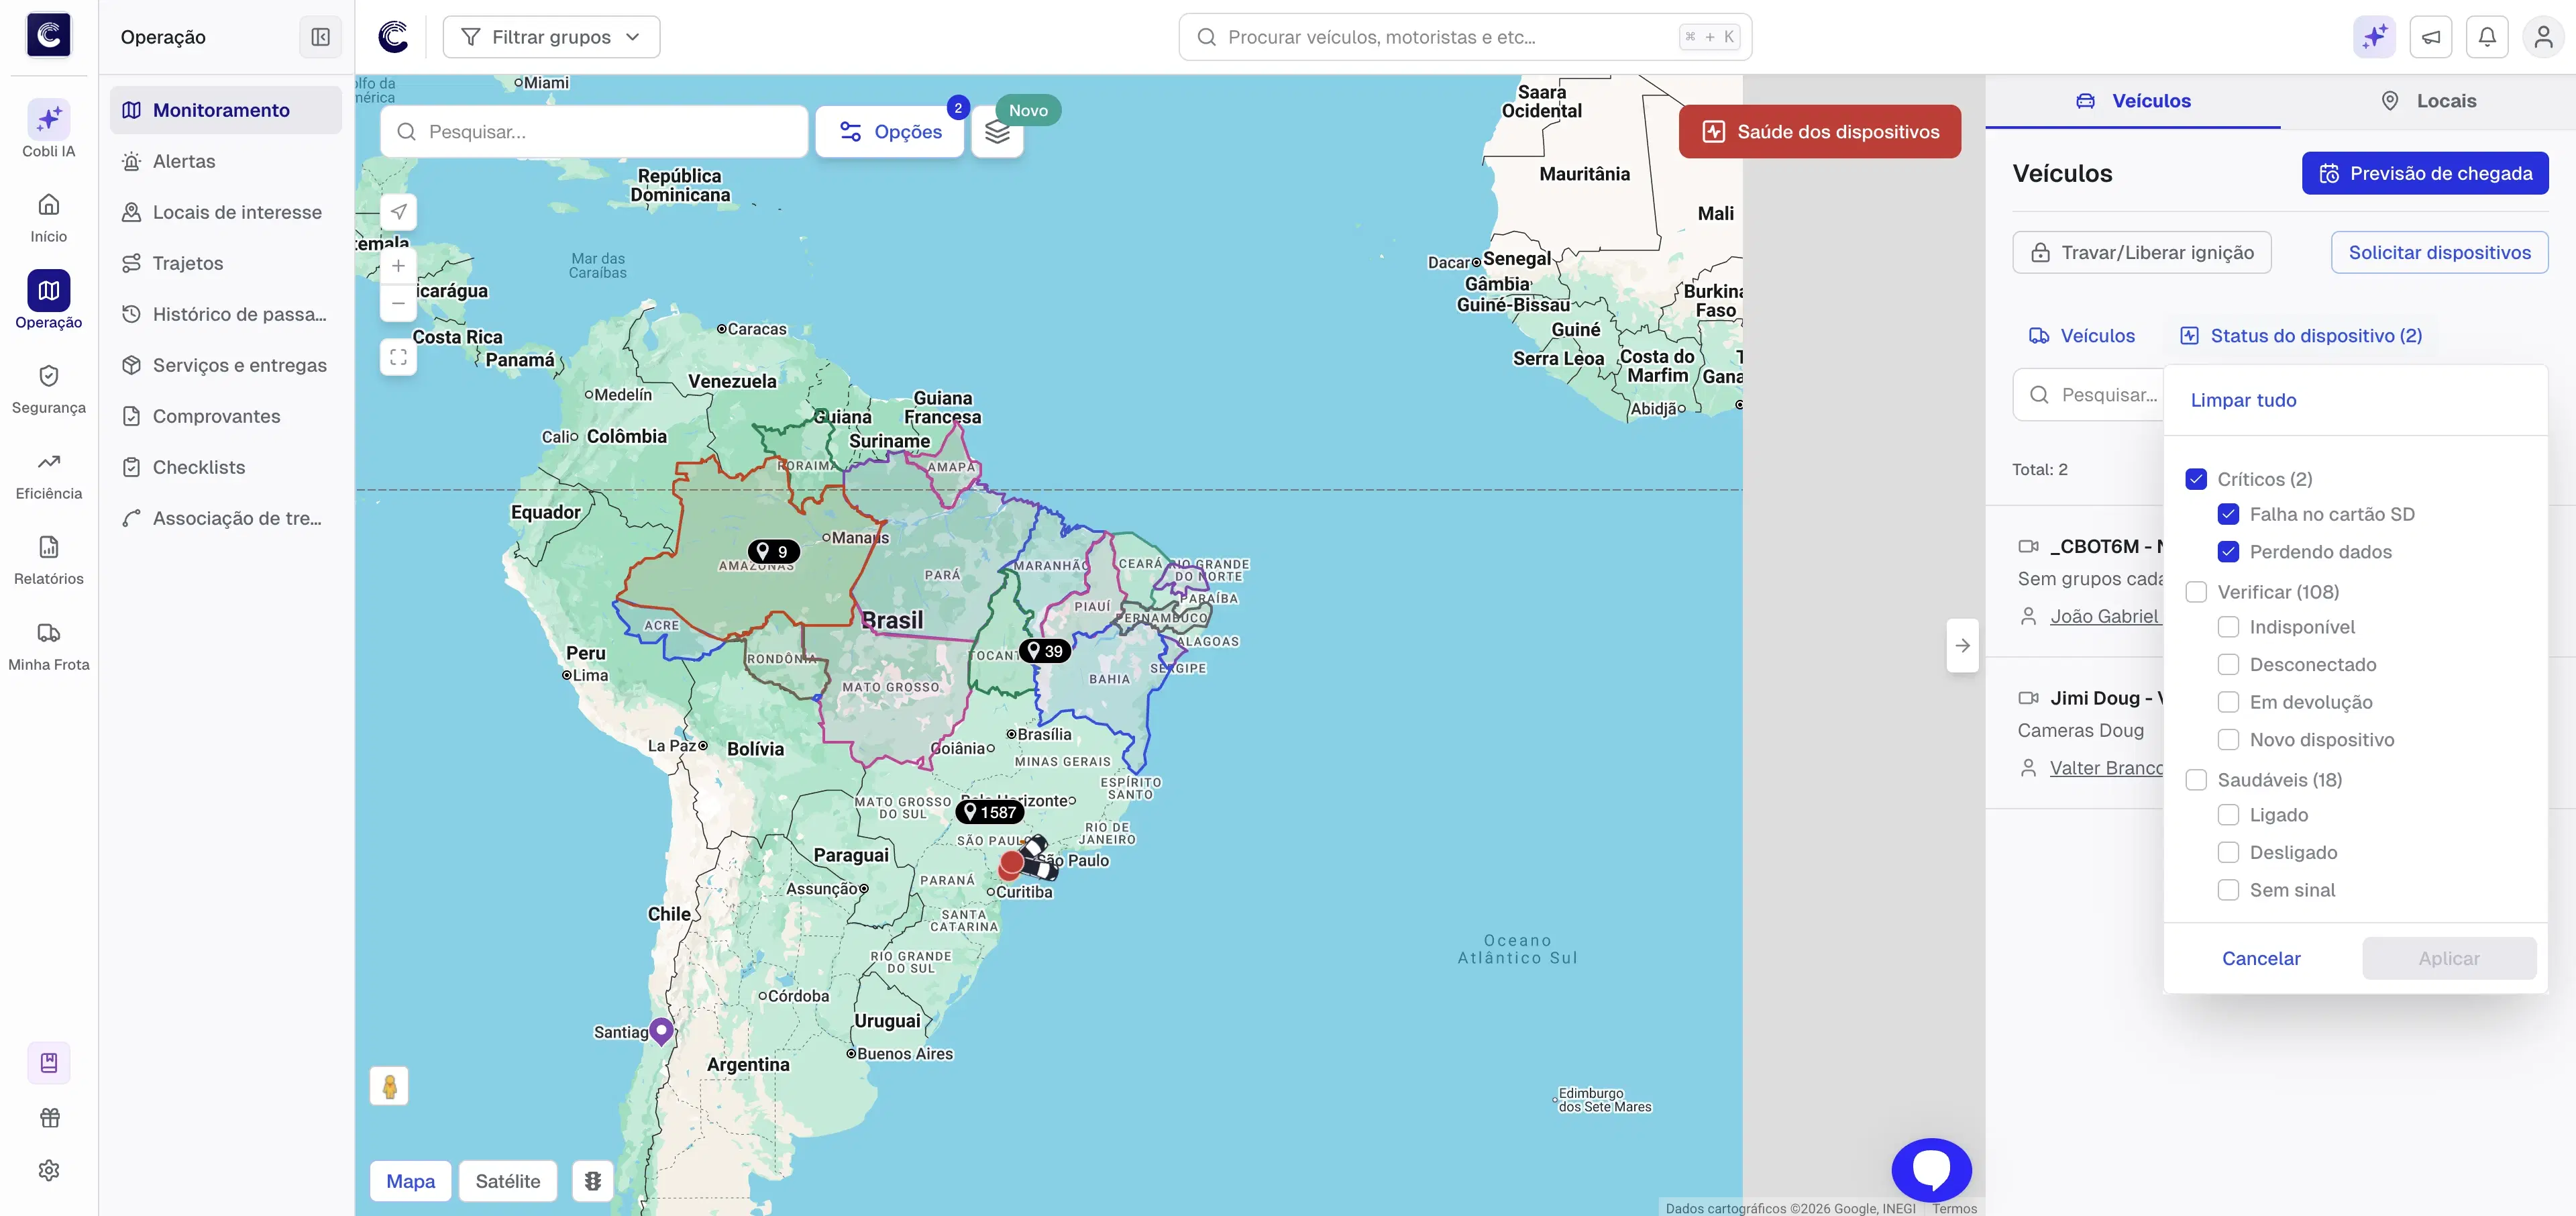Viewport: 2576px width, 1216px height.
Task: Check Indisponível checkbox
Action: pos(2228,627)
